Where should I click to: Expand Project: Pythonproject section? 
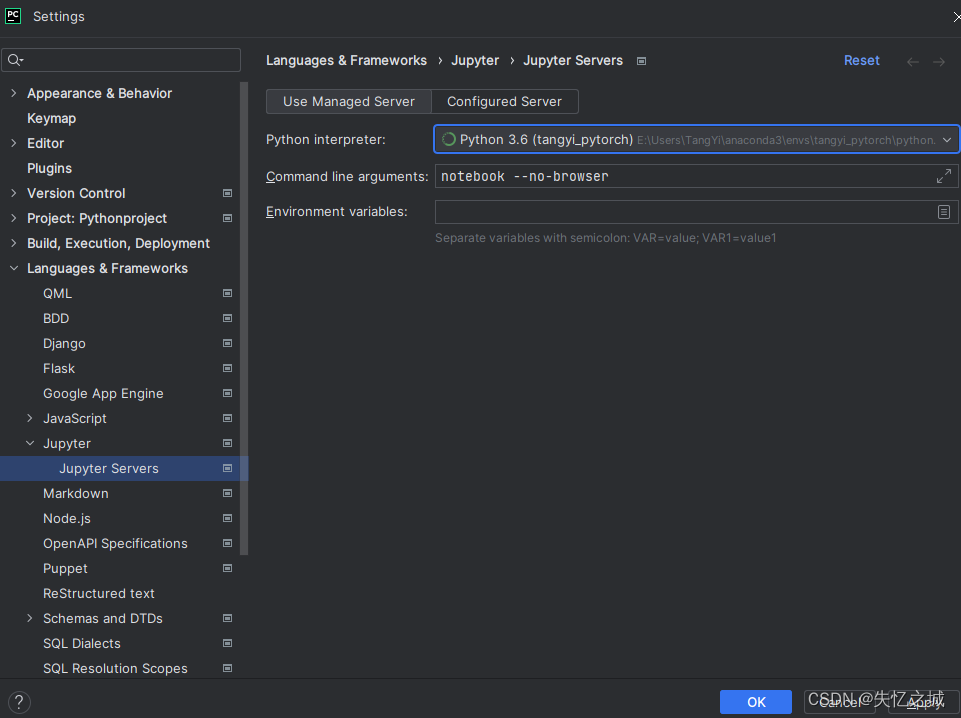click(x=14, y=219)
